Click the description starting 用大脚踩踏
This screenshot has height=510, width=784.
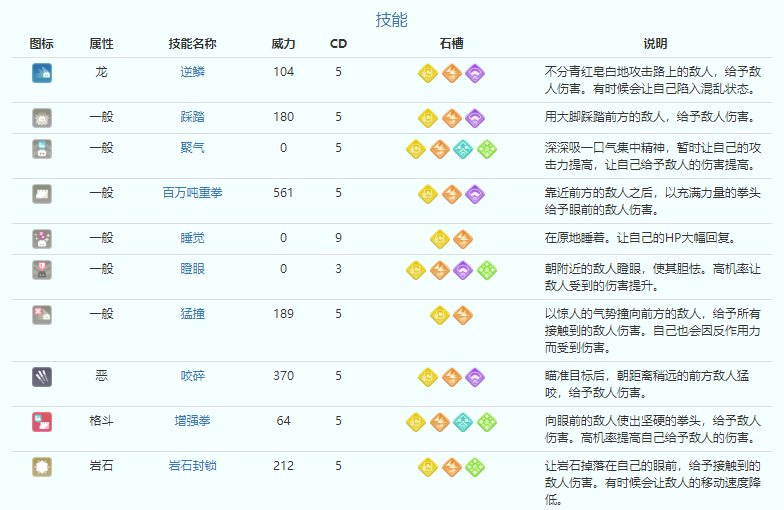(x=651, y=117)
